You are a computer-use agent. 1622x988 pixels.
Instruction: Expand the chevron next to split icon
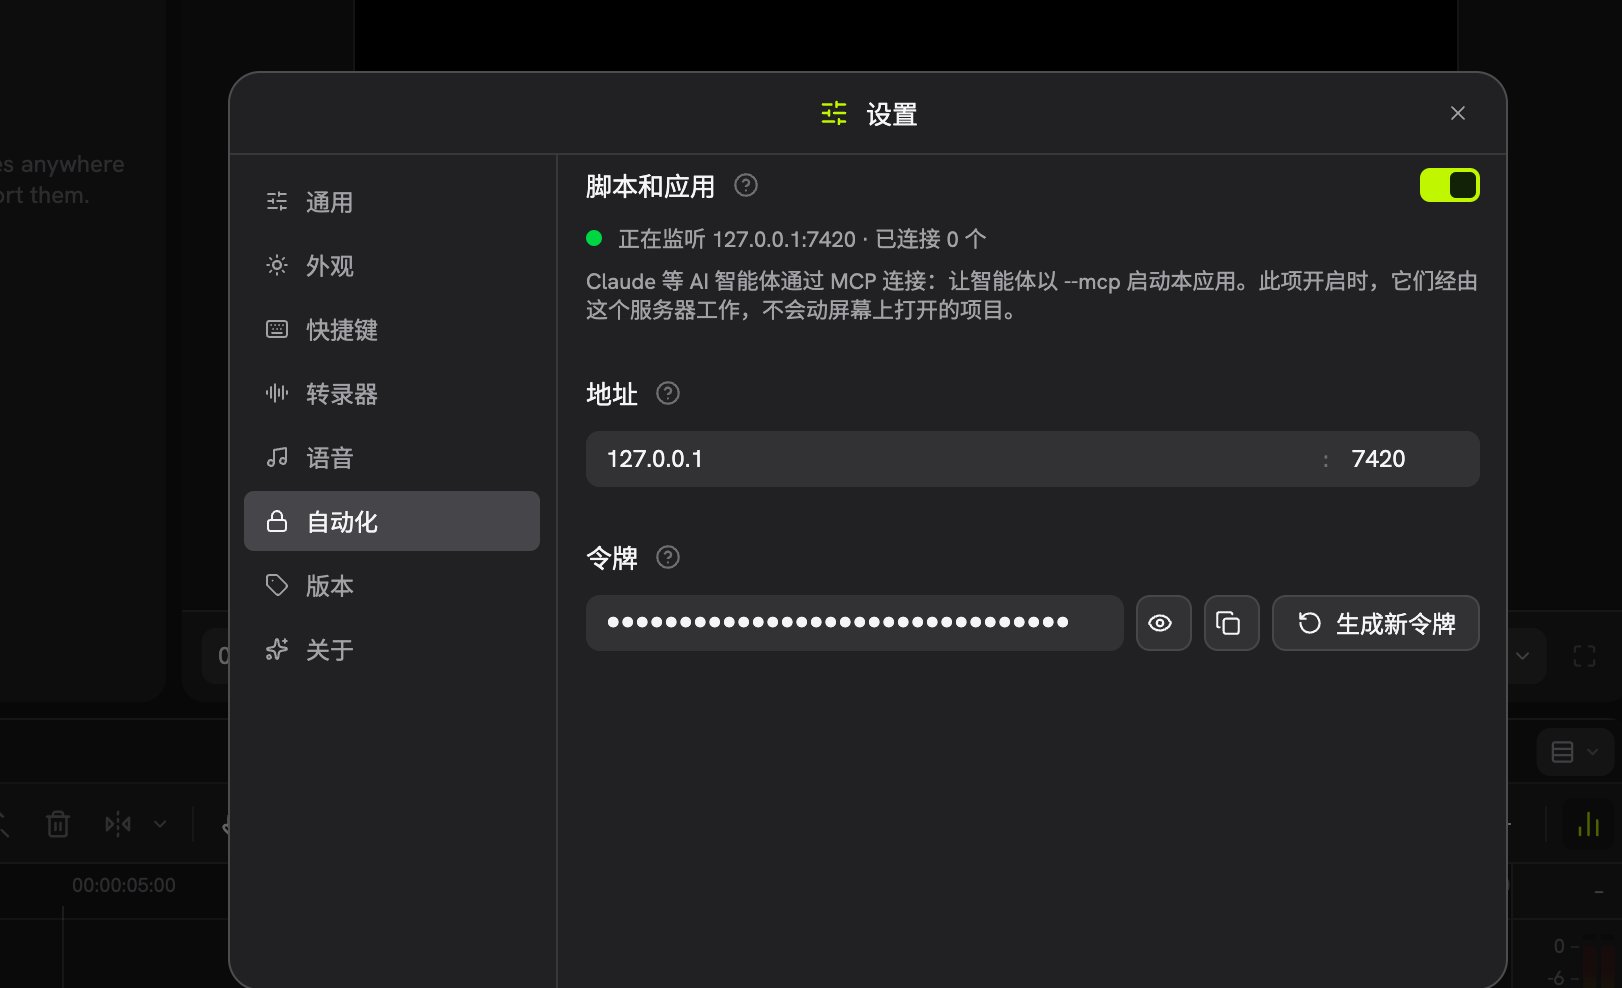click(160, 824)
